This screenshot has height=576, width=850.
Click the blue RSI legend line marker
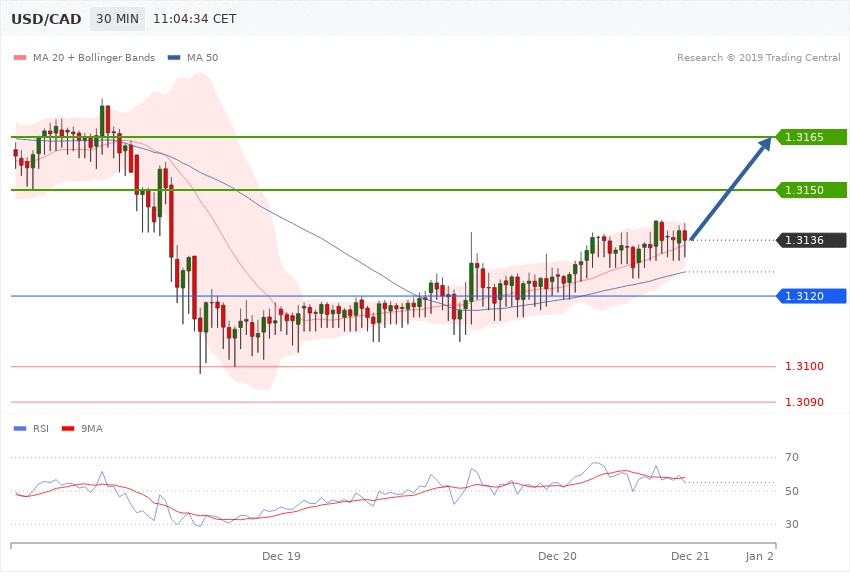20,429
